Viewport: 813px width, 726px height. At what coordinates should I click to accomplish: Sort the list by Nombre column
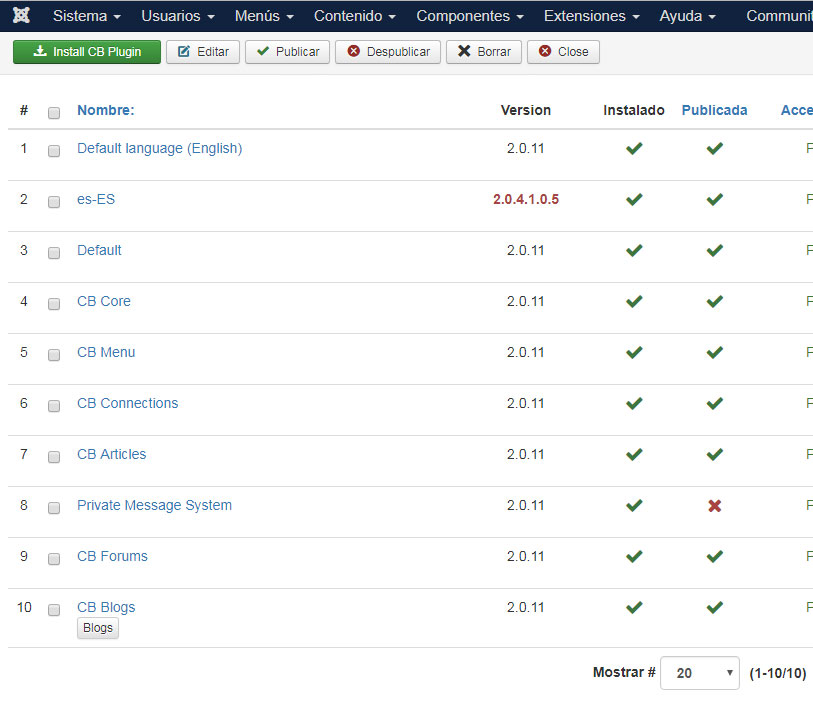pyautogui.click(x=106, y=110)
